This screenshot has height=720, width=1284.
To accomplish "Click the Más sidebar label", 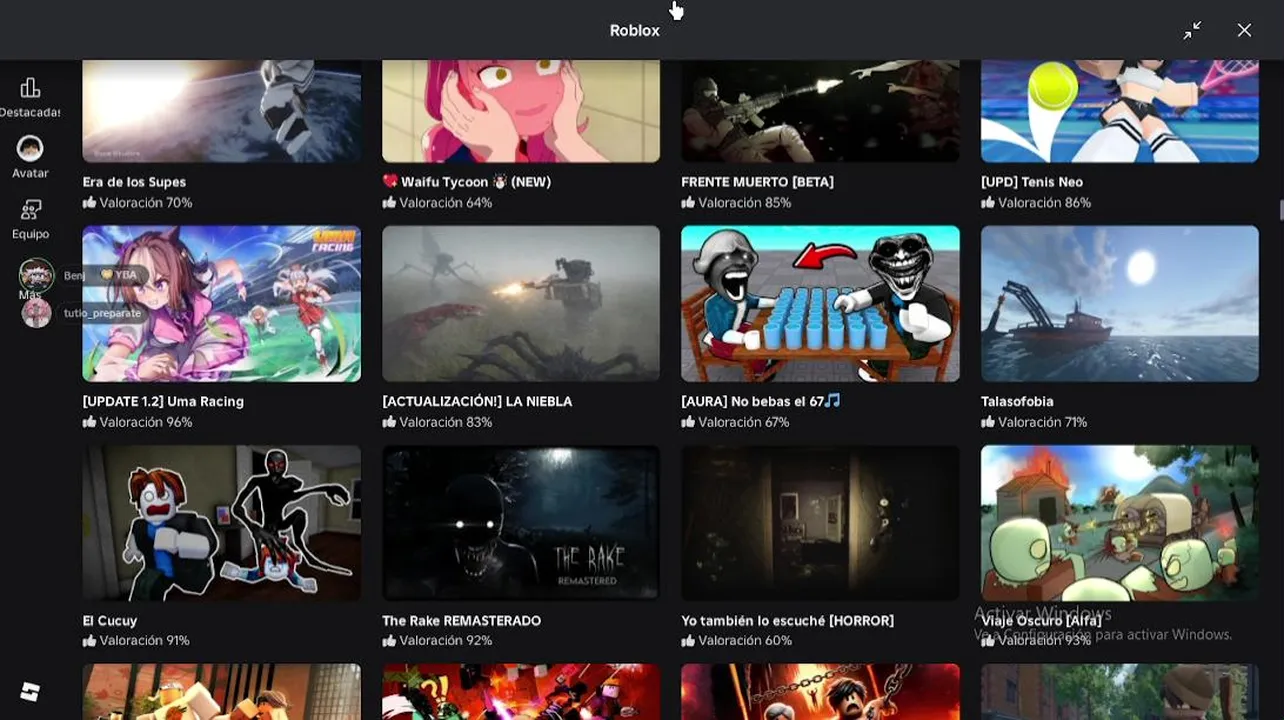I will [x=30, y=295].
